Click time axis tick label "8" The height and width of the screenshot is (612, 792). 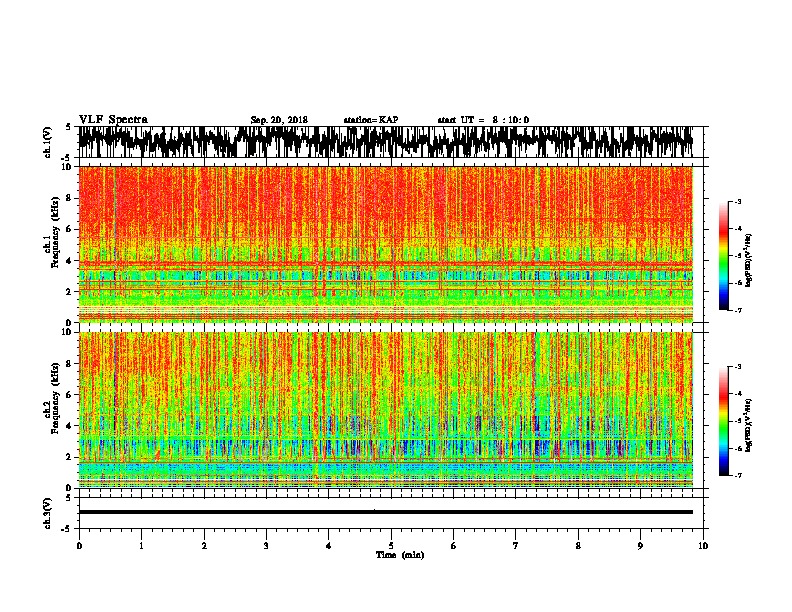[x=578, y=546]
